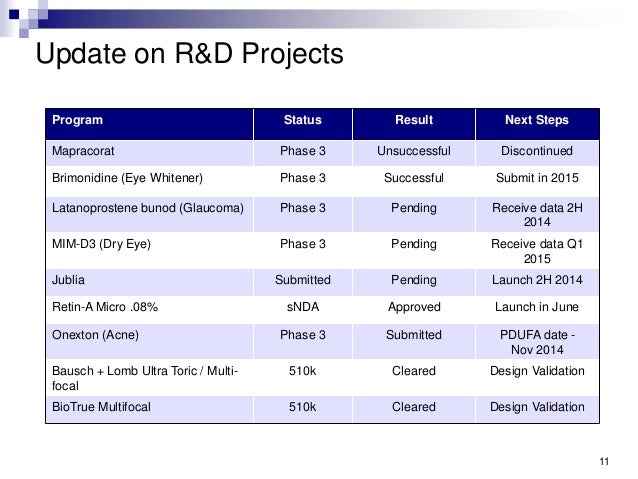638x479 pixels.
Task: Click 'Design Validation' in BioTrue Multifocal row
Action: [x=537, y=407]
